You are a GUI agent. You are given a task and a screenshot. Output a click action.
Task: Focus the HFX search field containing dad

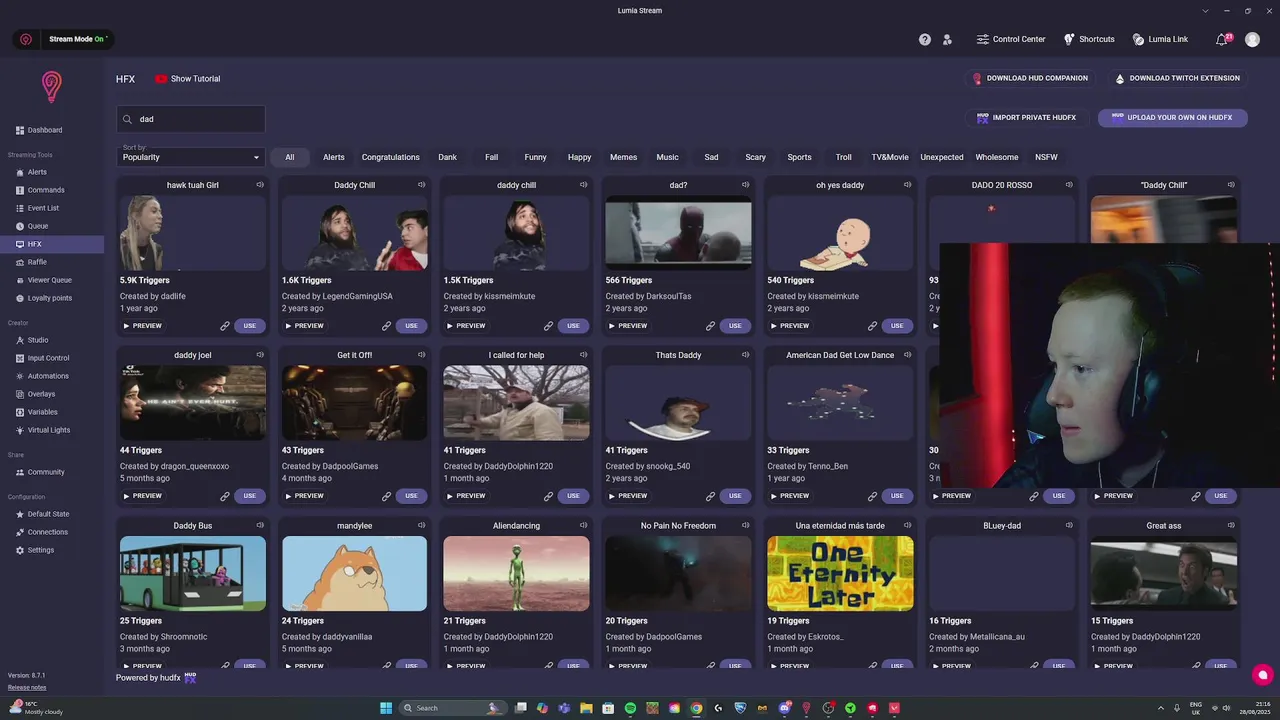(x=191, y=119)
